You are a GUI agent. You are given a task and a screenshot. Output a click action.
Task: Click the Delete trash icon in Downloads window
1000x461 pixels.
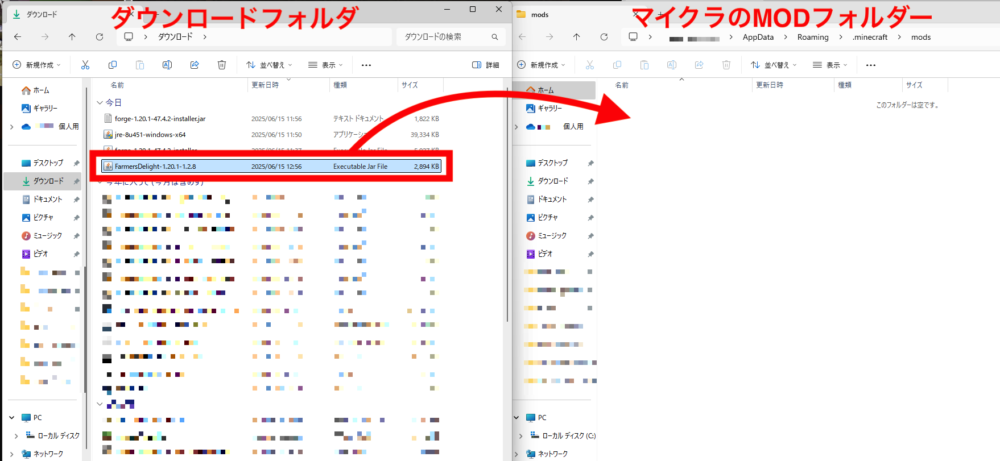220,65
